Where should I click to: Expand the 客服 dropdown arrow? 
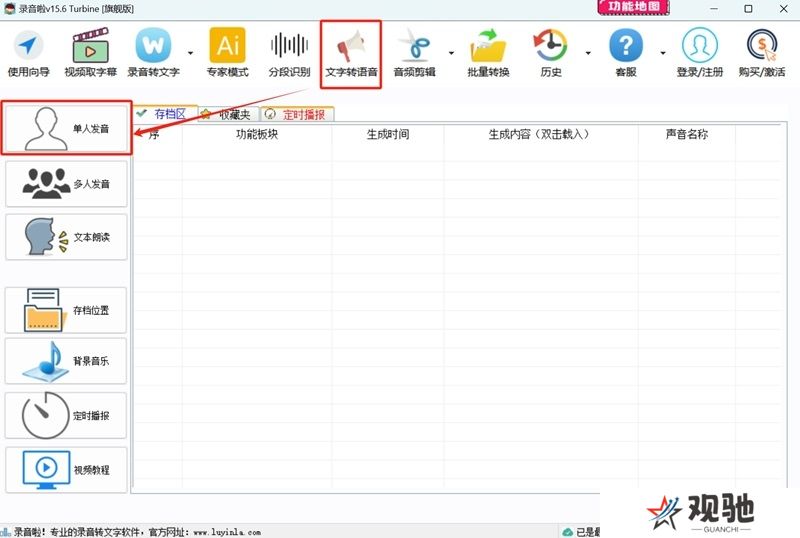pos(662,53)
